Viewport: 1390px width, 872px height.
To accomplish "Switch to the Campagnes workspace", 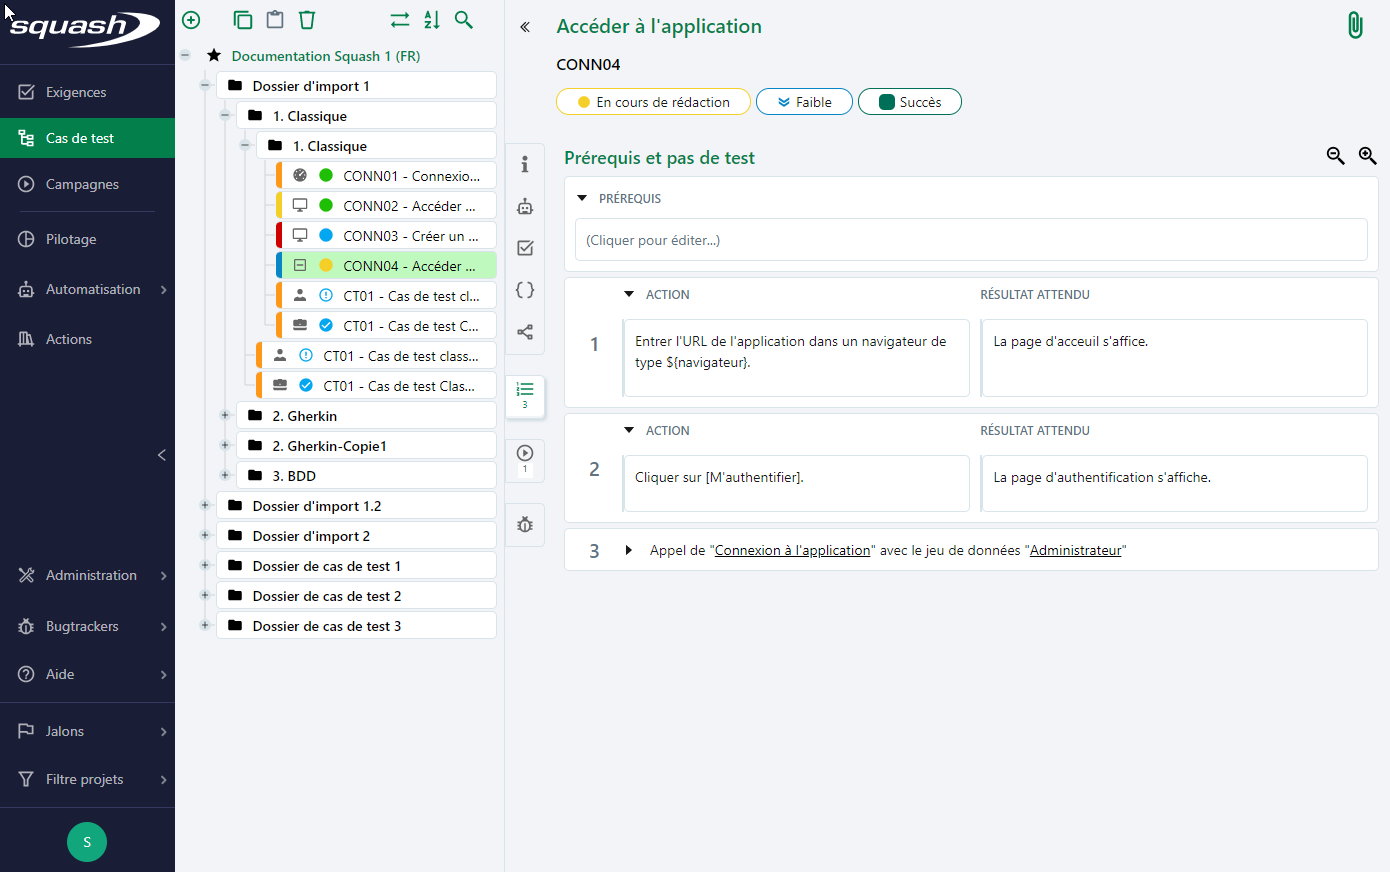I will 83,184.
